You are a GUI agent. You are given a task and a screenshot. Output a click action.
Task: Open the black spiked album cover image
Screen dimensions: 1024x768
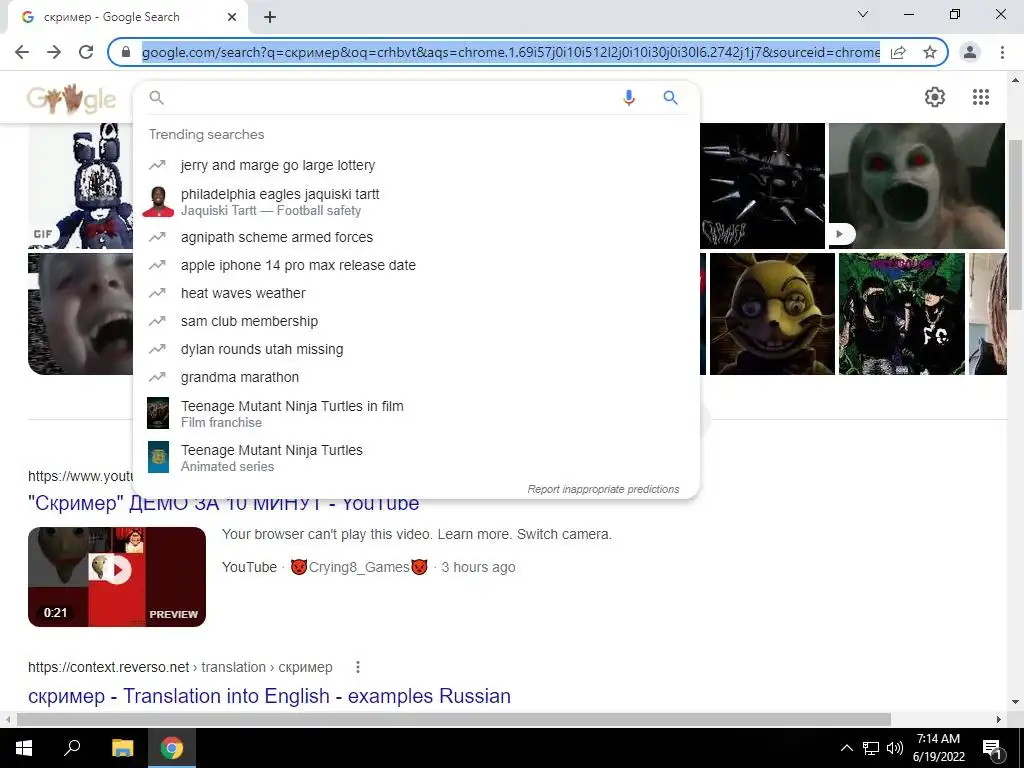point(762,185)
